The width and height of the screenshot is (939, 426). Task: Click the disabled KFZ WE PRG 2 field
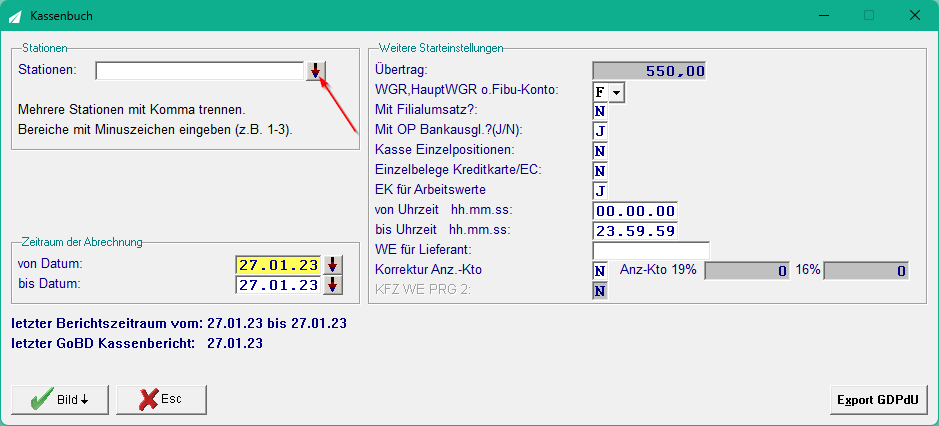point(599,291)
